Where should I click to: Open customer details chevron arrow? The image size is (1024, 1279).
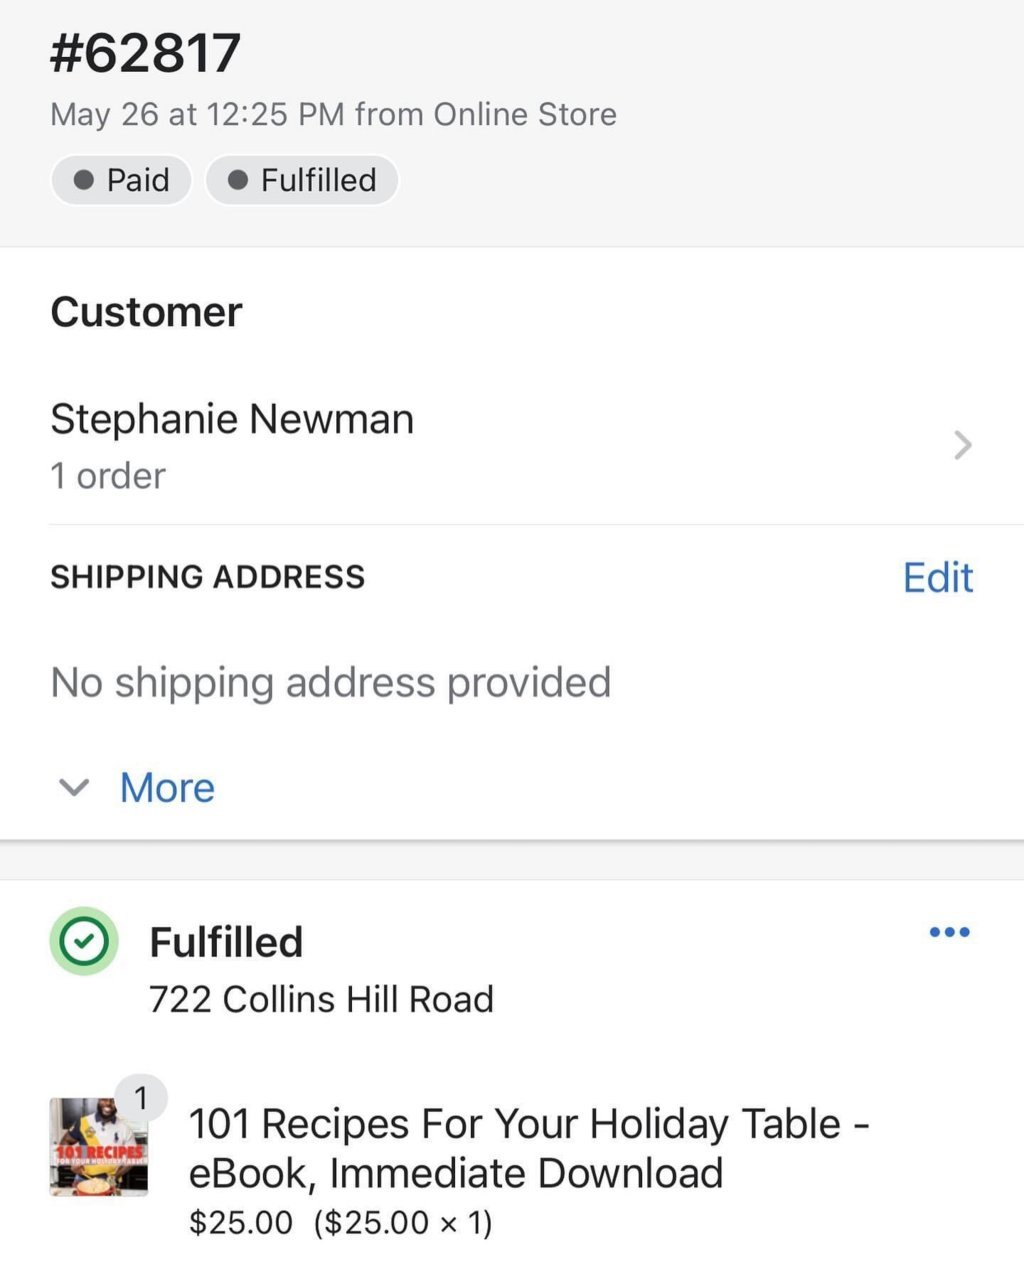coord(962,445)
